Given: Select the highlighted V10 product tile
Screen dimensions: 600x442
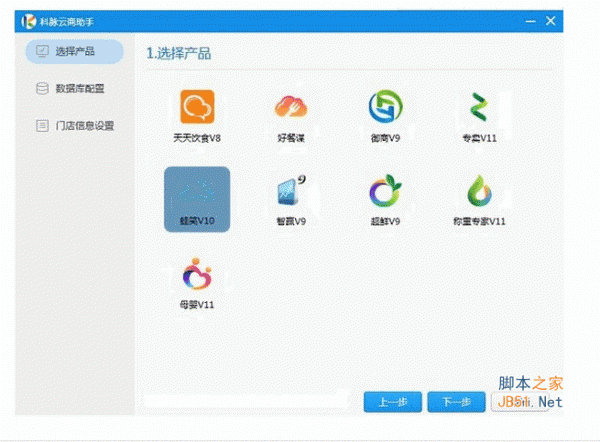Looking at the screenshot, I should [197, 199].
